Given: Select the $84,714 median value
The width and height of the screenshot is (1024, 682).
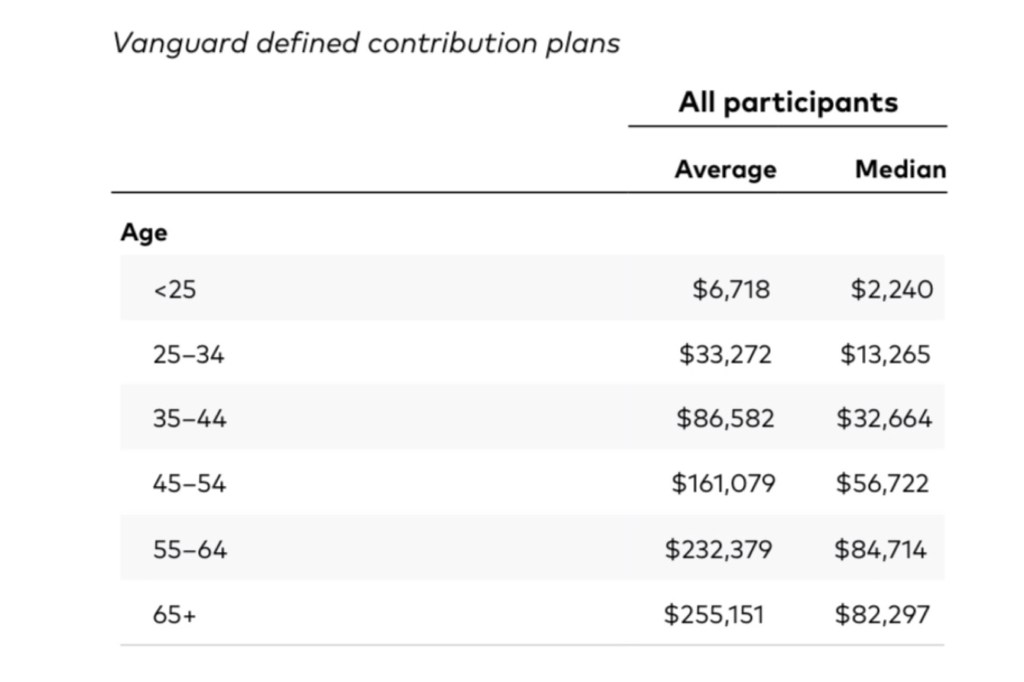Looking at the screenshot, I should point(881,549).
